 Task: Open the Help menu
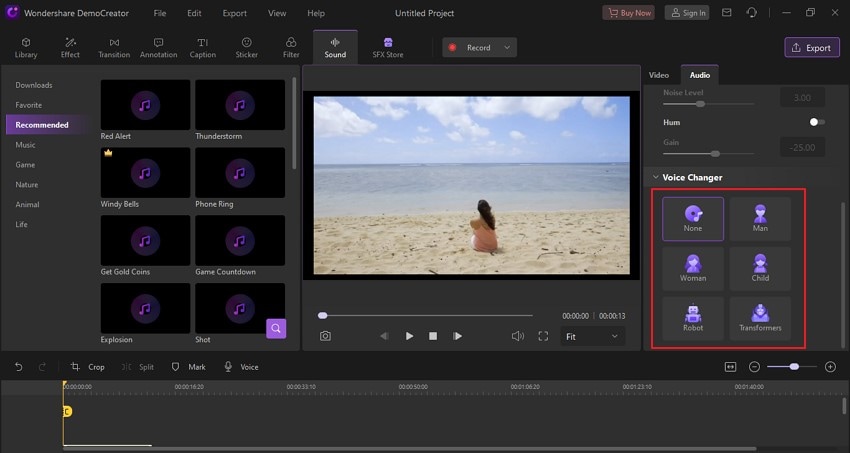316,13
